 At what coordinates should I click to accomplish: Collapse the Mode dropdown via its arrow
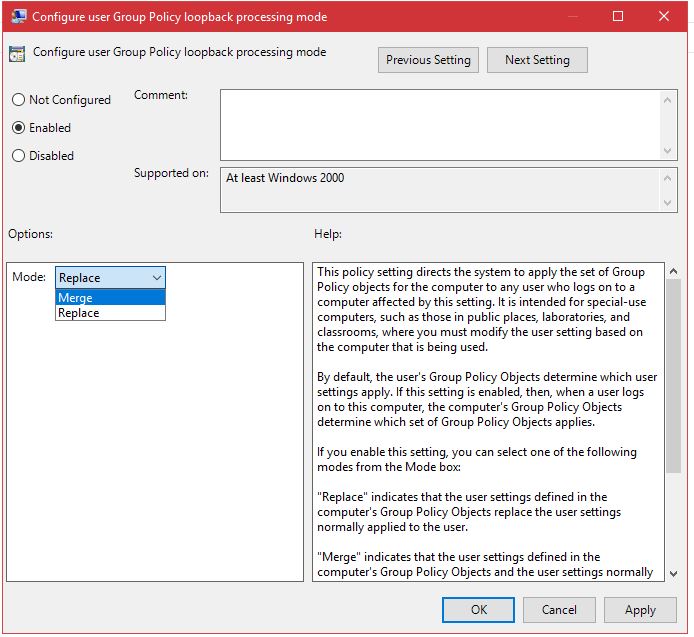click(156, 278)
